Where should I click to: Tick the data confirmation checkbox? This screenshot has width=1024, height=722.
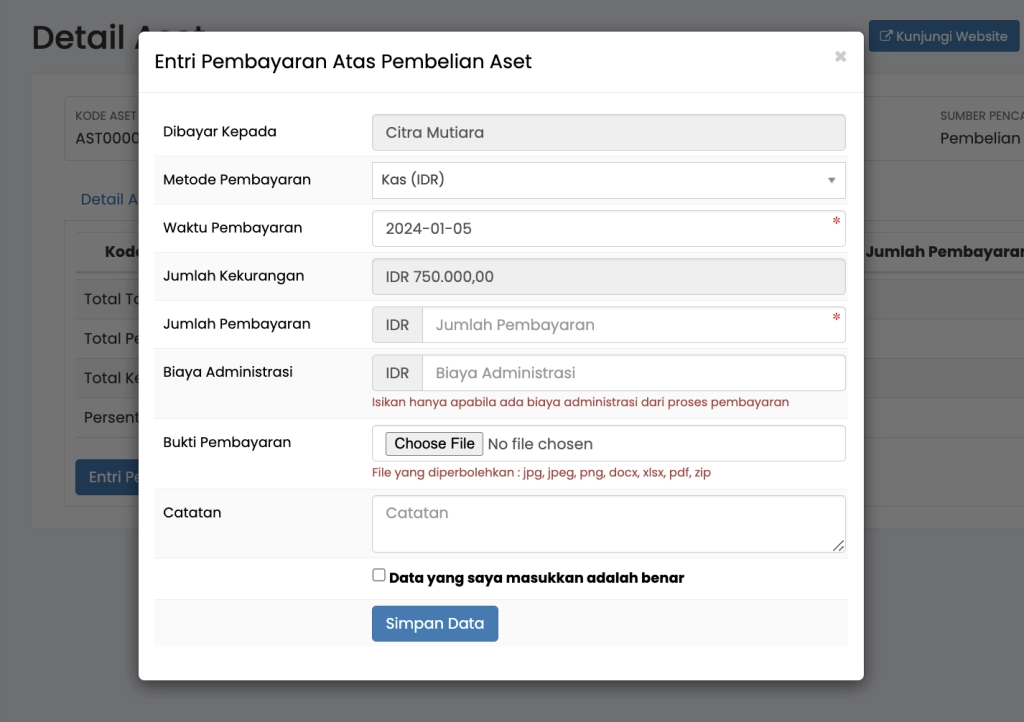379,575
